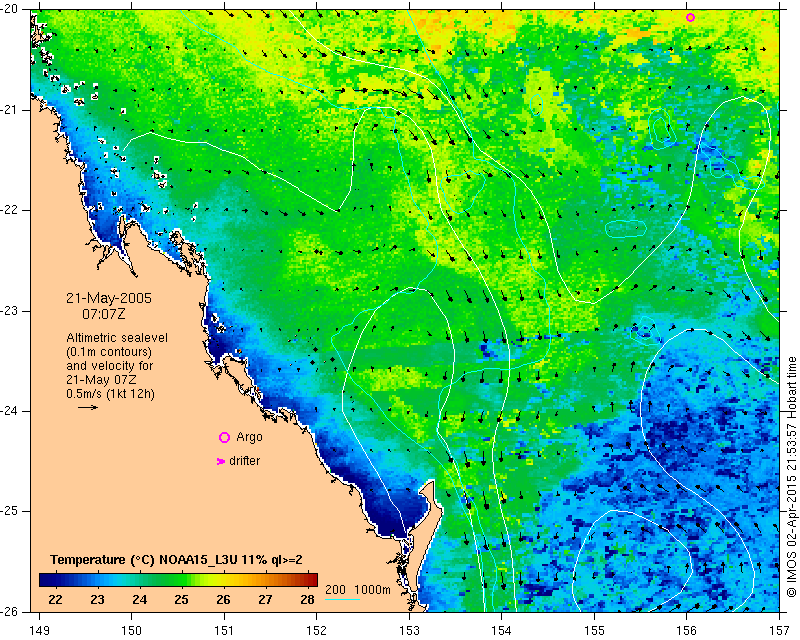The image size is (800, 640).
Task: Click the colorbar tick label '27'
Action: 265,600
